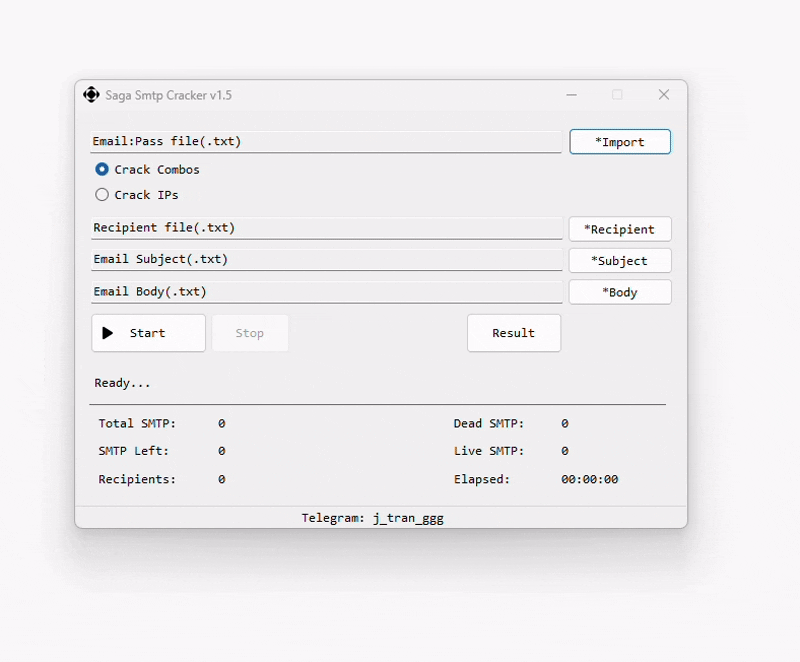800x662 pixels.
Task: Click the *Body button
Action: [x=620, y=292]
